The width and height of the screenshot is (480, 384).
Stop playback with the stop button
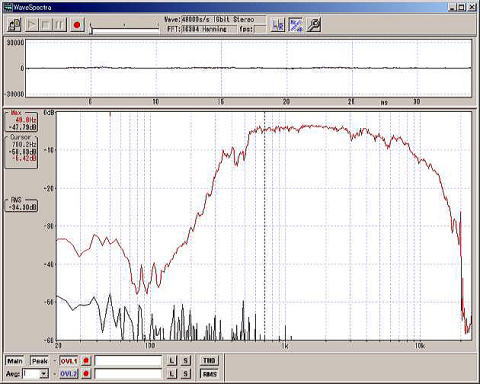(x=46, y=25)
